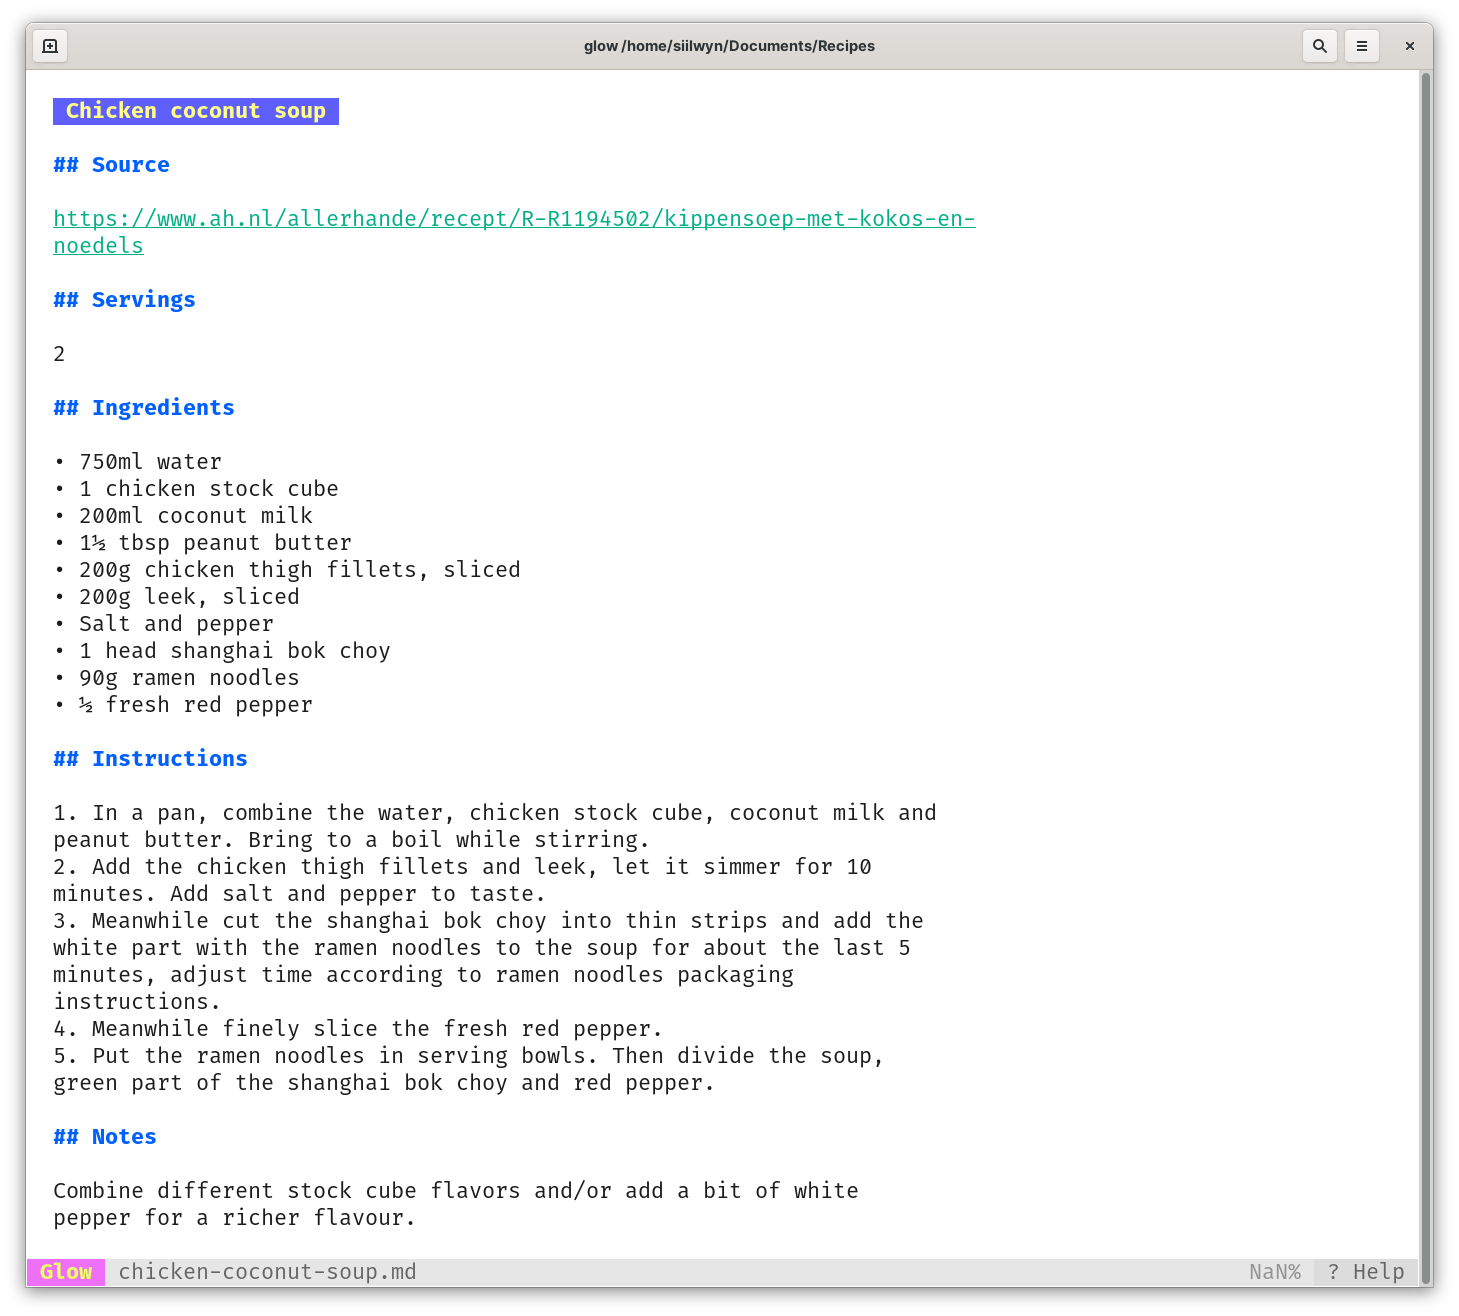This screenshot has width=1459, height=1316.
Task: Click the Glow label in status bar
Action: (x=66, y=1272)
